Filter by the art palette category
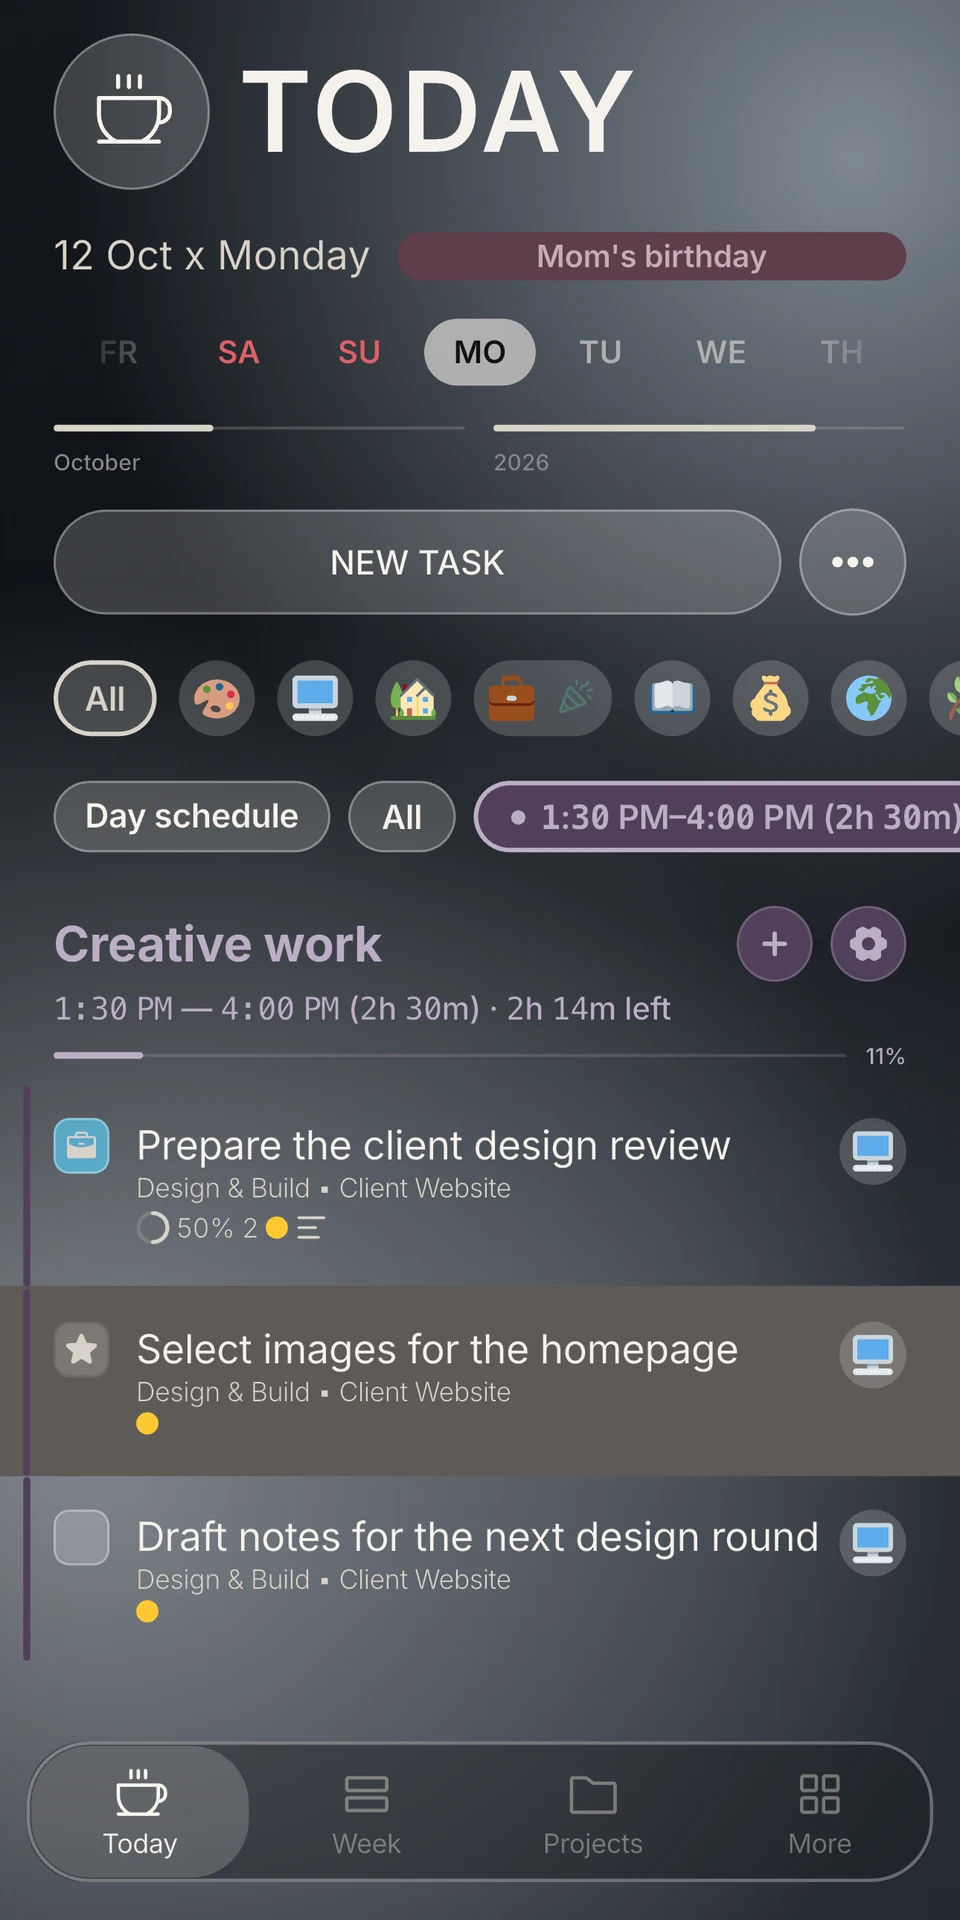The height and width of the screenshot is (1920, 960). tap(217, 698)
